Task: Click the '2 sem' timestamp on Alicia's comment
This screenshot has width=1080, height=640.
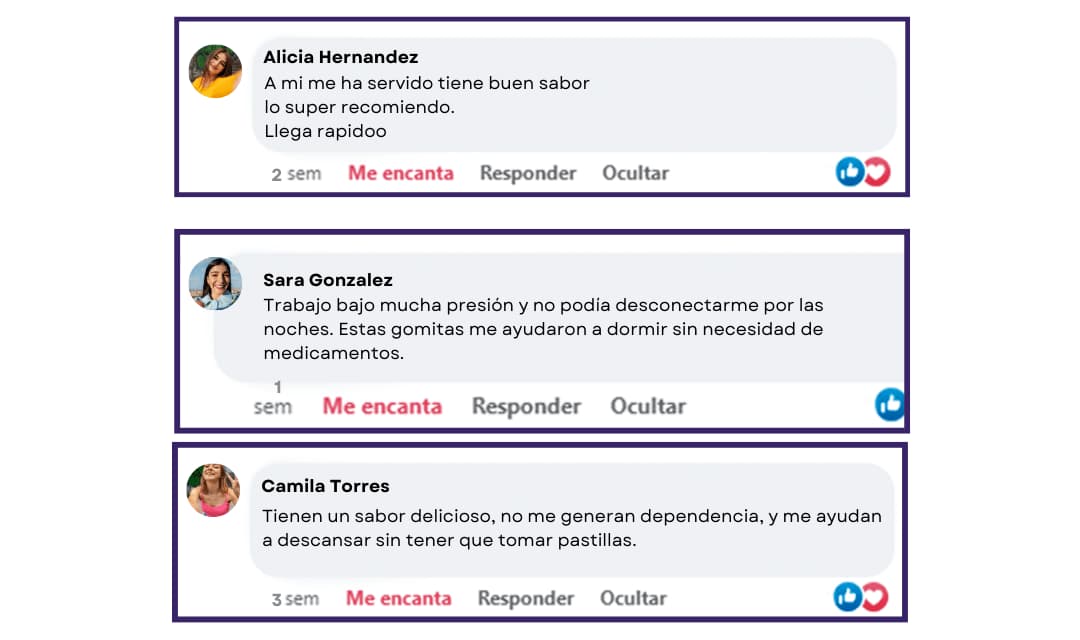Action: tap(296, 174)
